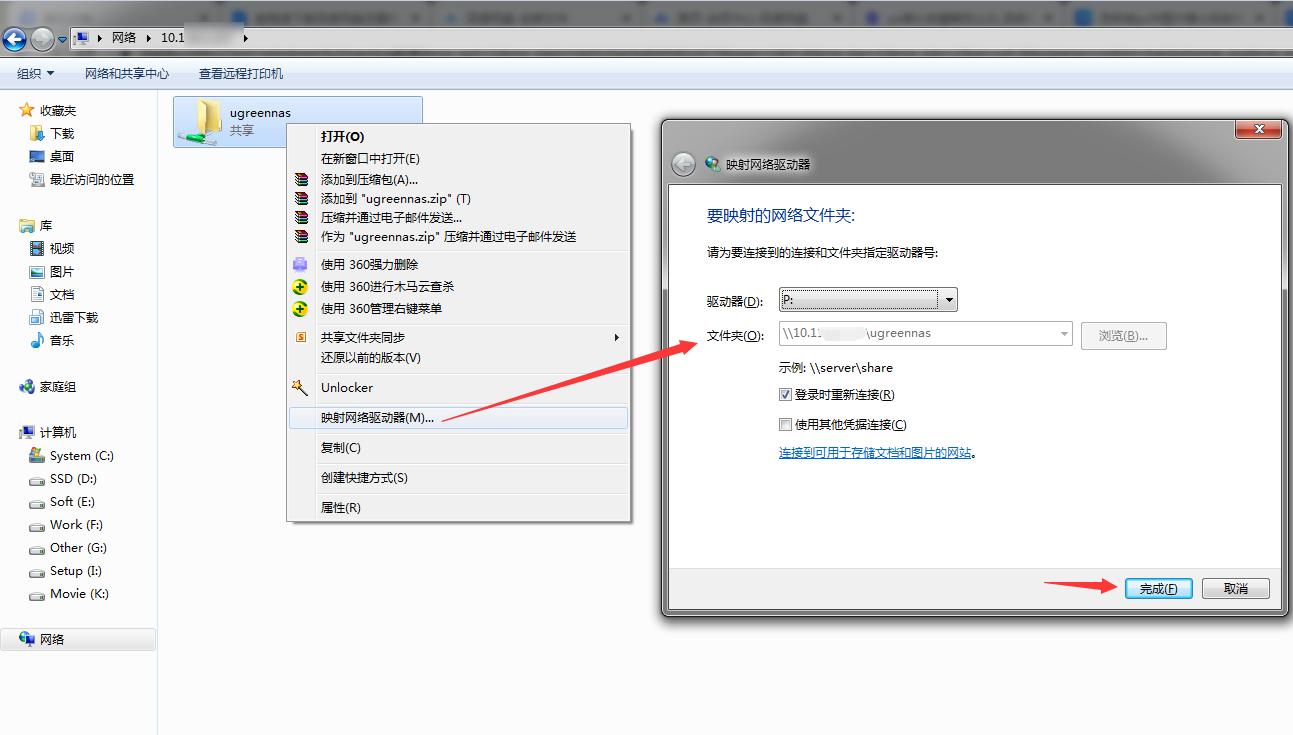Click the 完成(F) button
Viewport: 1293px width, 735px height.
1158,588
